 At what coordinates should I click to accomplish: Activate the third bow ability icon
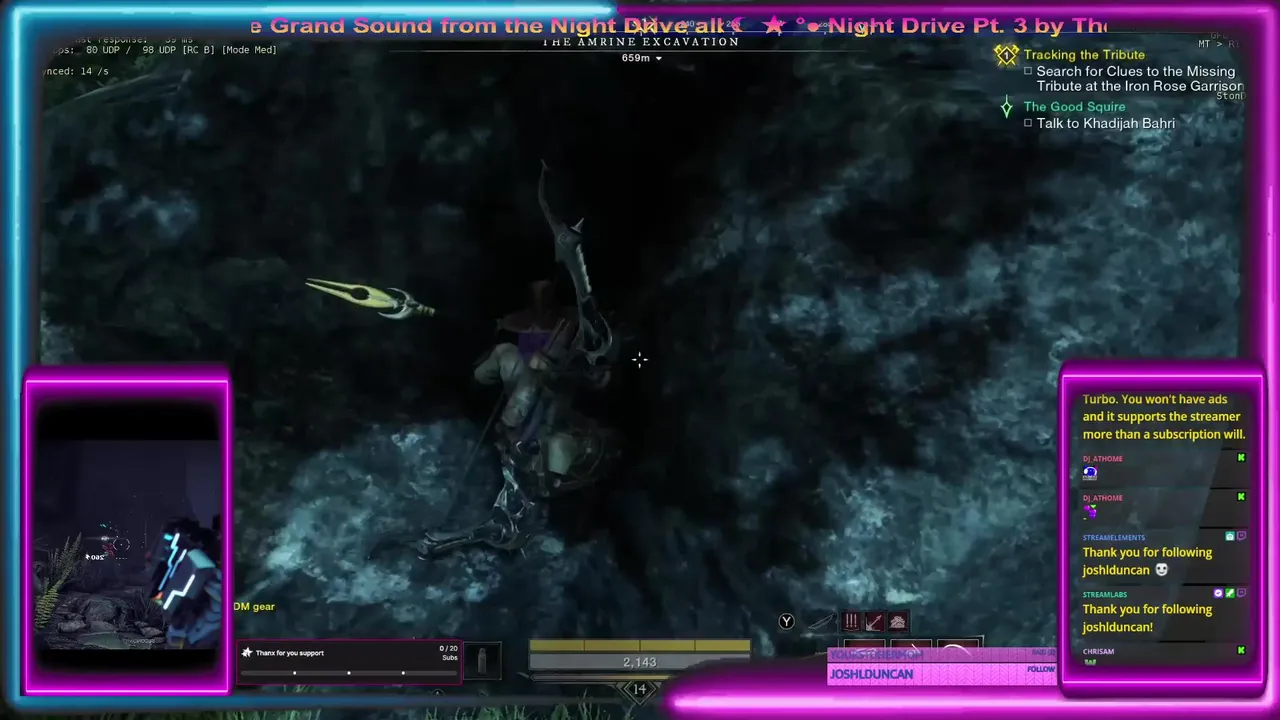pos(898,622)
